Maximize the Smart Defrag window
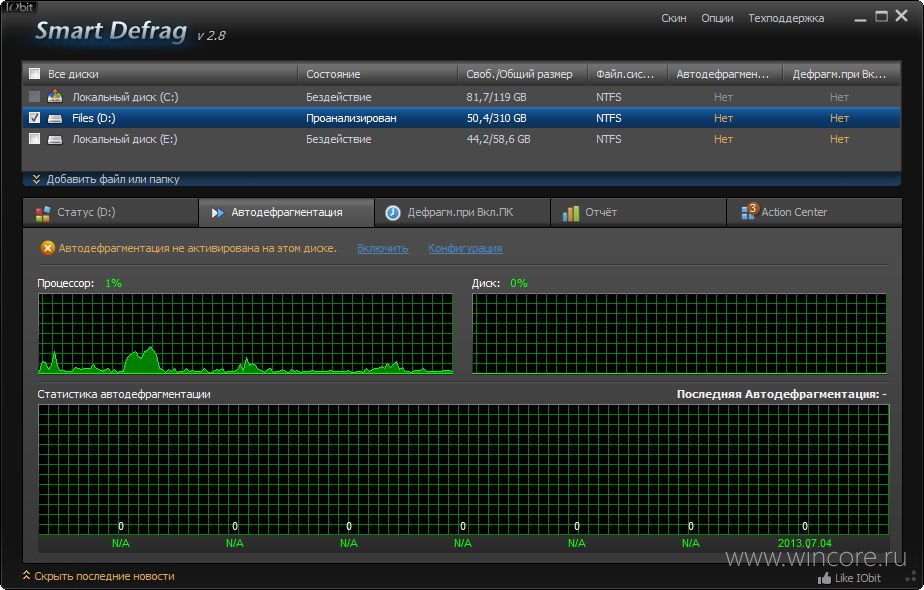 (x=881, y=17)
